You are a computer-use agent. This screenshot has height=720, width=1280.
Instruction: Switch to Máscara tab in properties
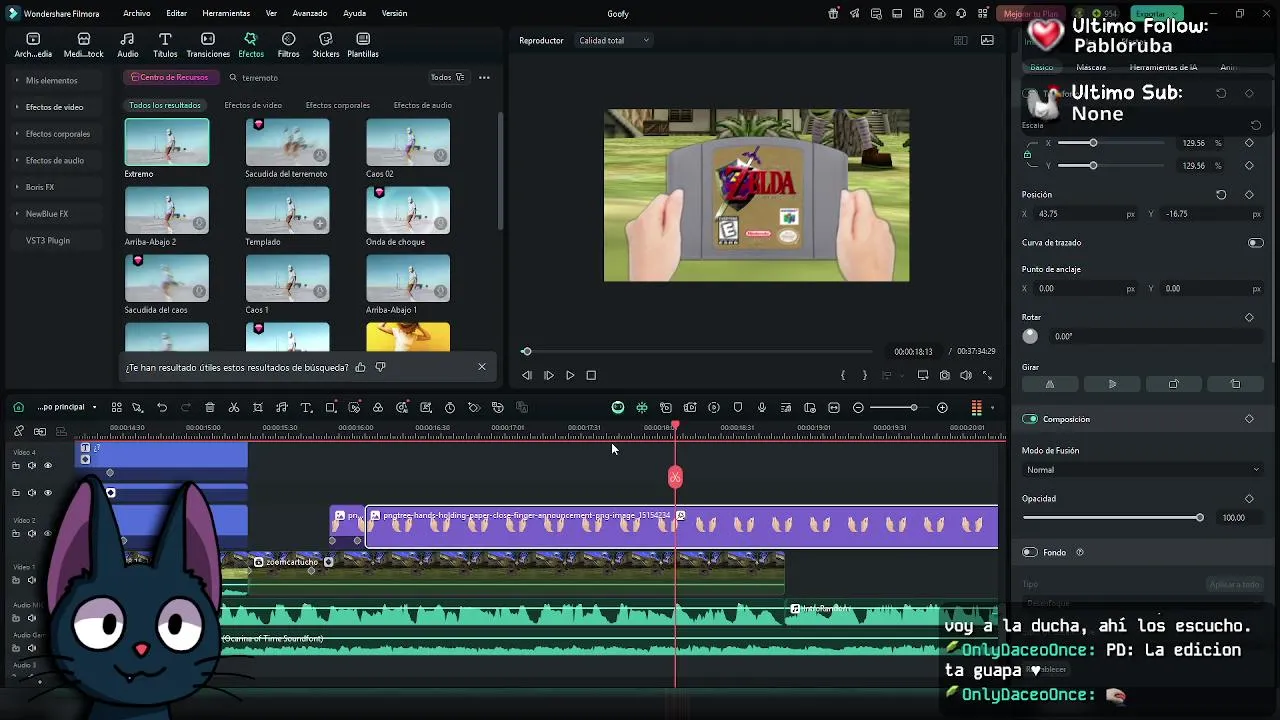point(1091,67)
